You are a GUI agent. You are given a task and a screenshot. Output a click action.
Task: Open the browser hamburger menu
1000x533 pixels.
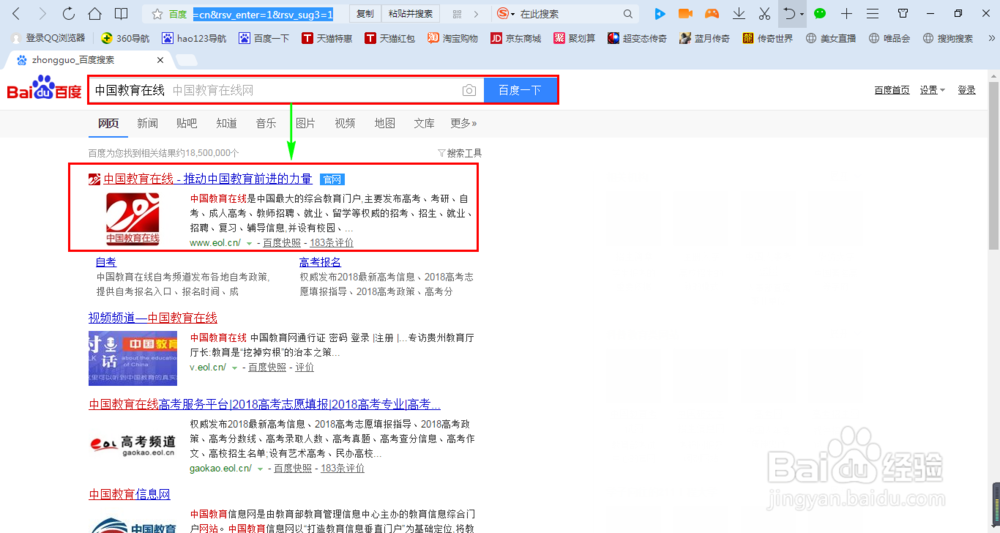click(x=872, y=13)
